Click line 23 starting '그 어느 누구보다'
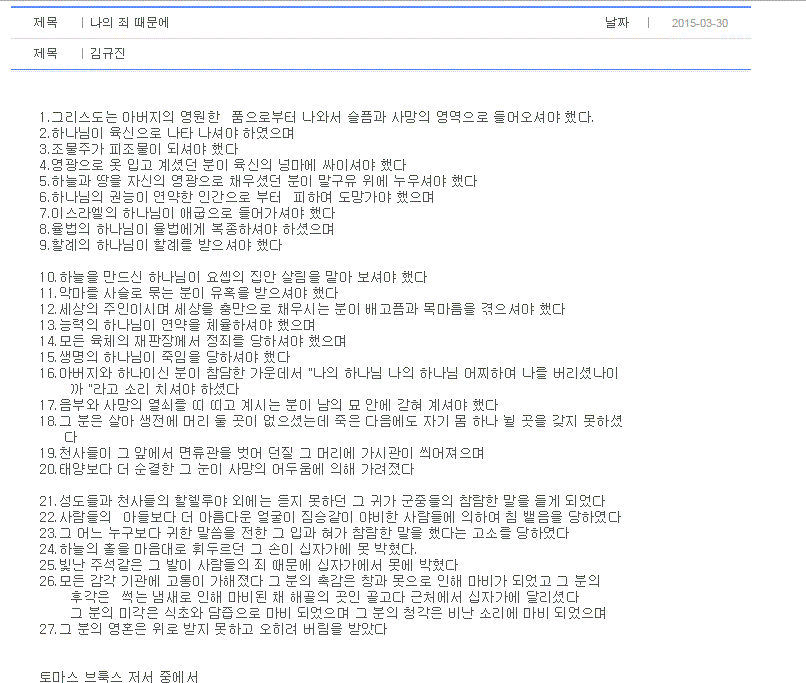 pyautogui.click(x=304, y=532)
